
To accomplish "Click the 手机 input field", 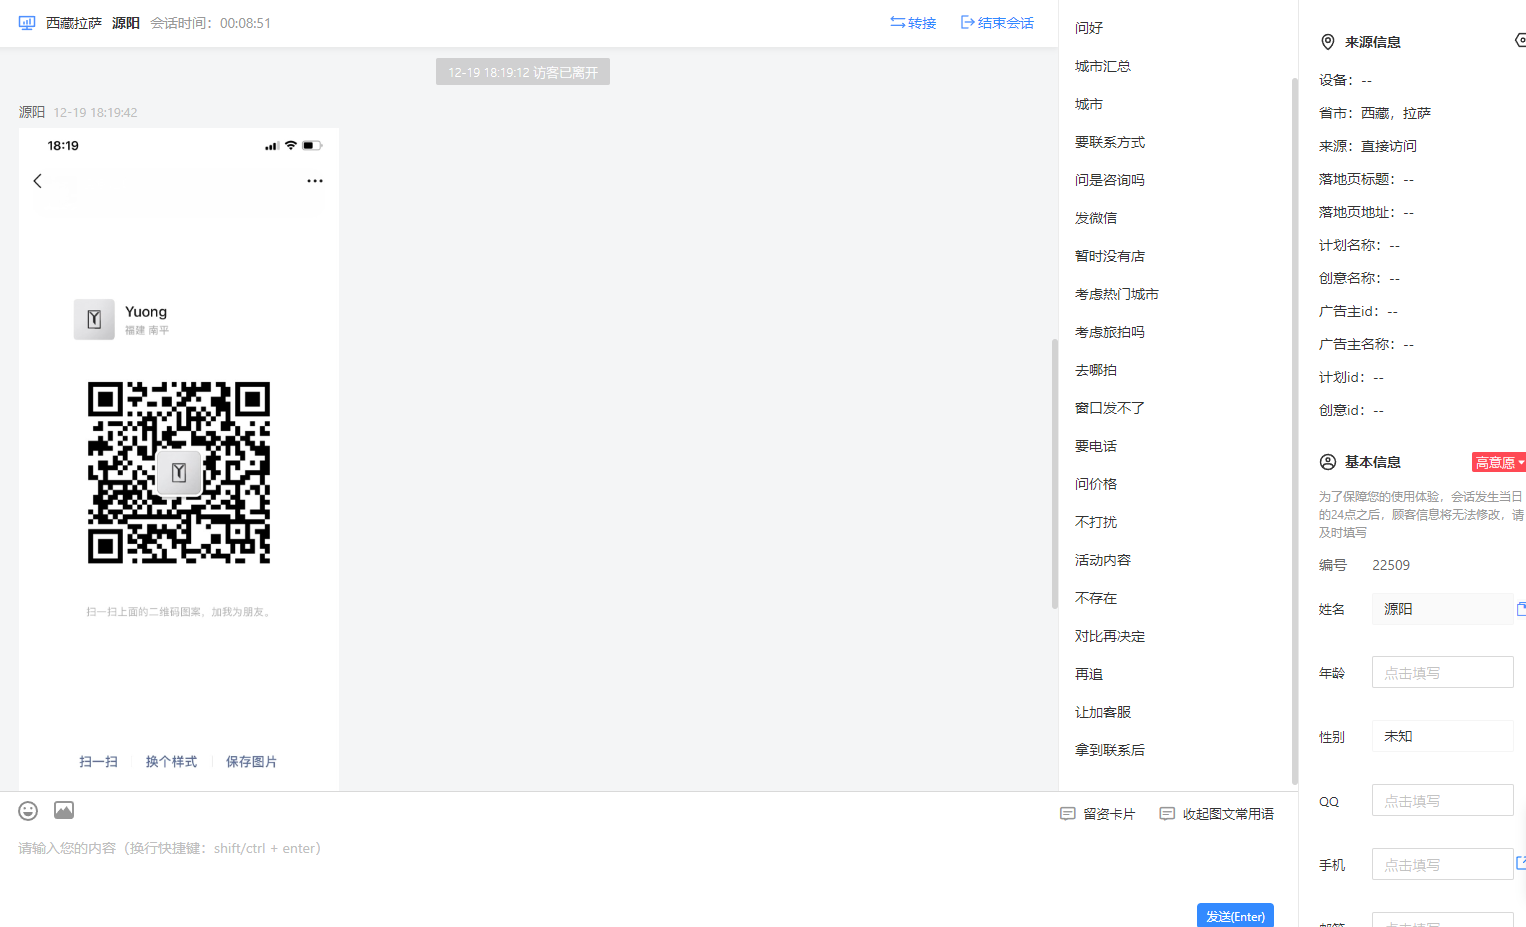I will [x=1442, y=864].
